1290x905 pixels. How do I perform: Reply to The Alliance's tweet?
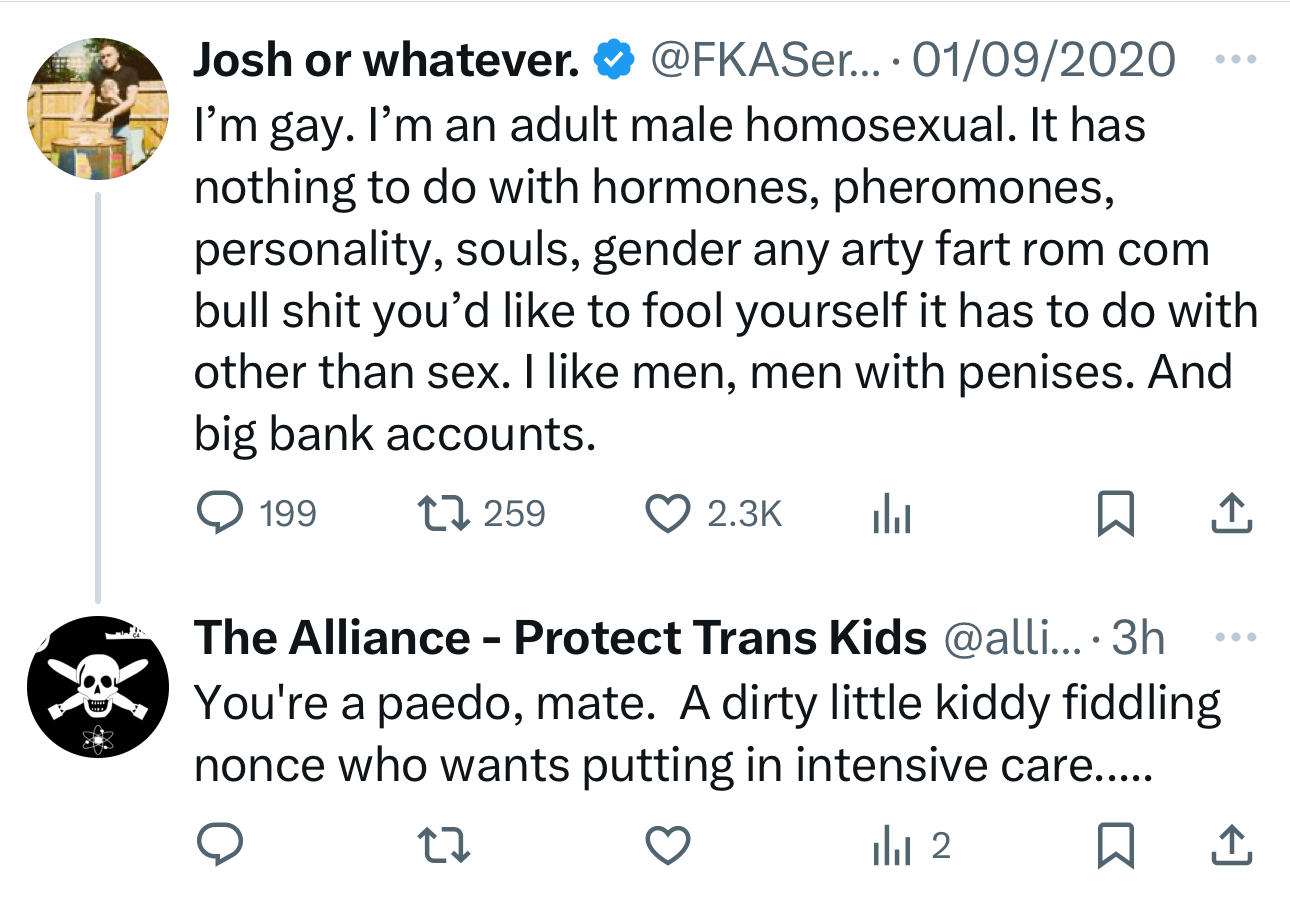point(213,847)
